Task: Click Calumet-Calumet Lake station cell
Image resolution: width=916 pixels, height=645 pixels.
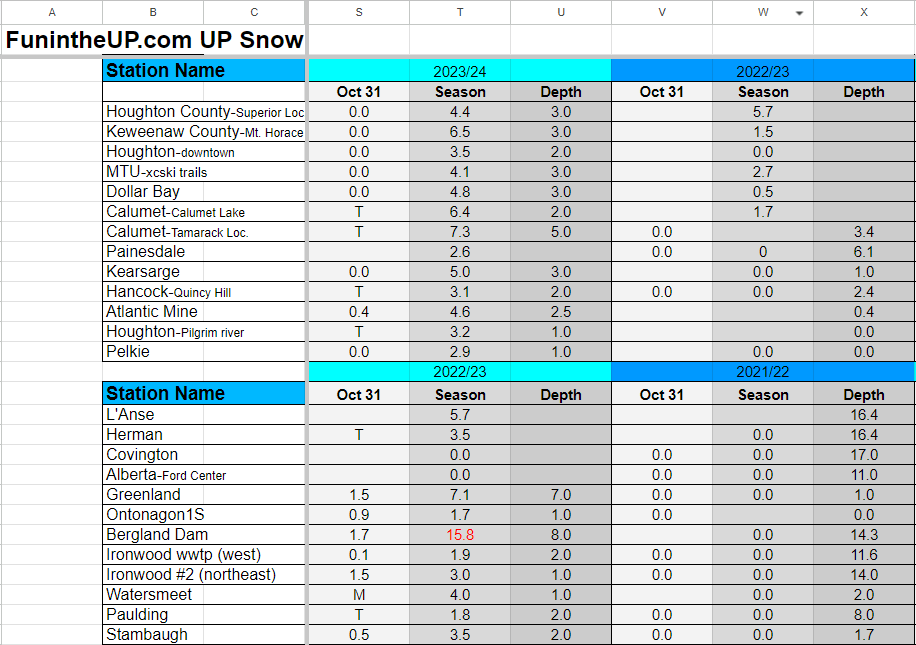Action: pyautogui.click(x=204, y=211)
